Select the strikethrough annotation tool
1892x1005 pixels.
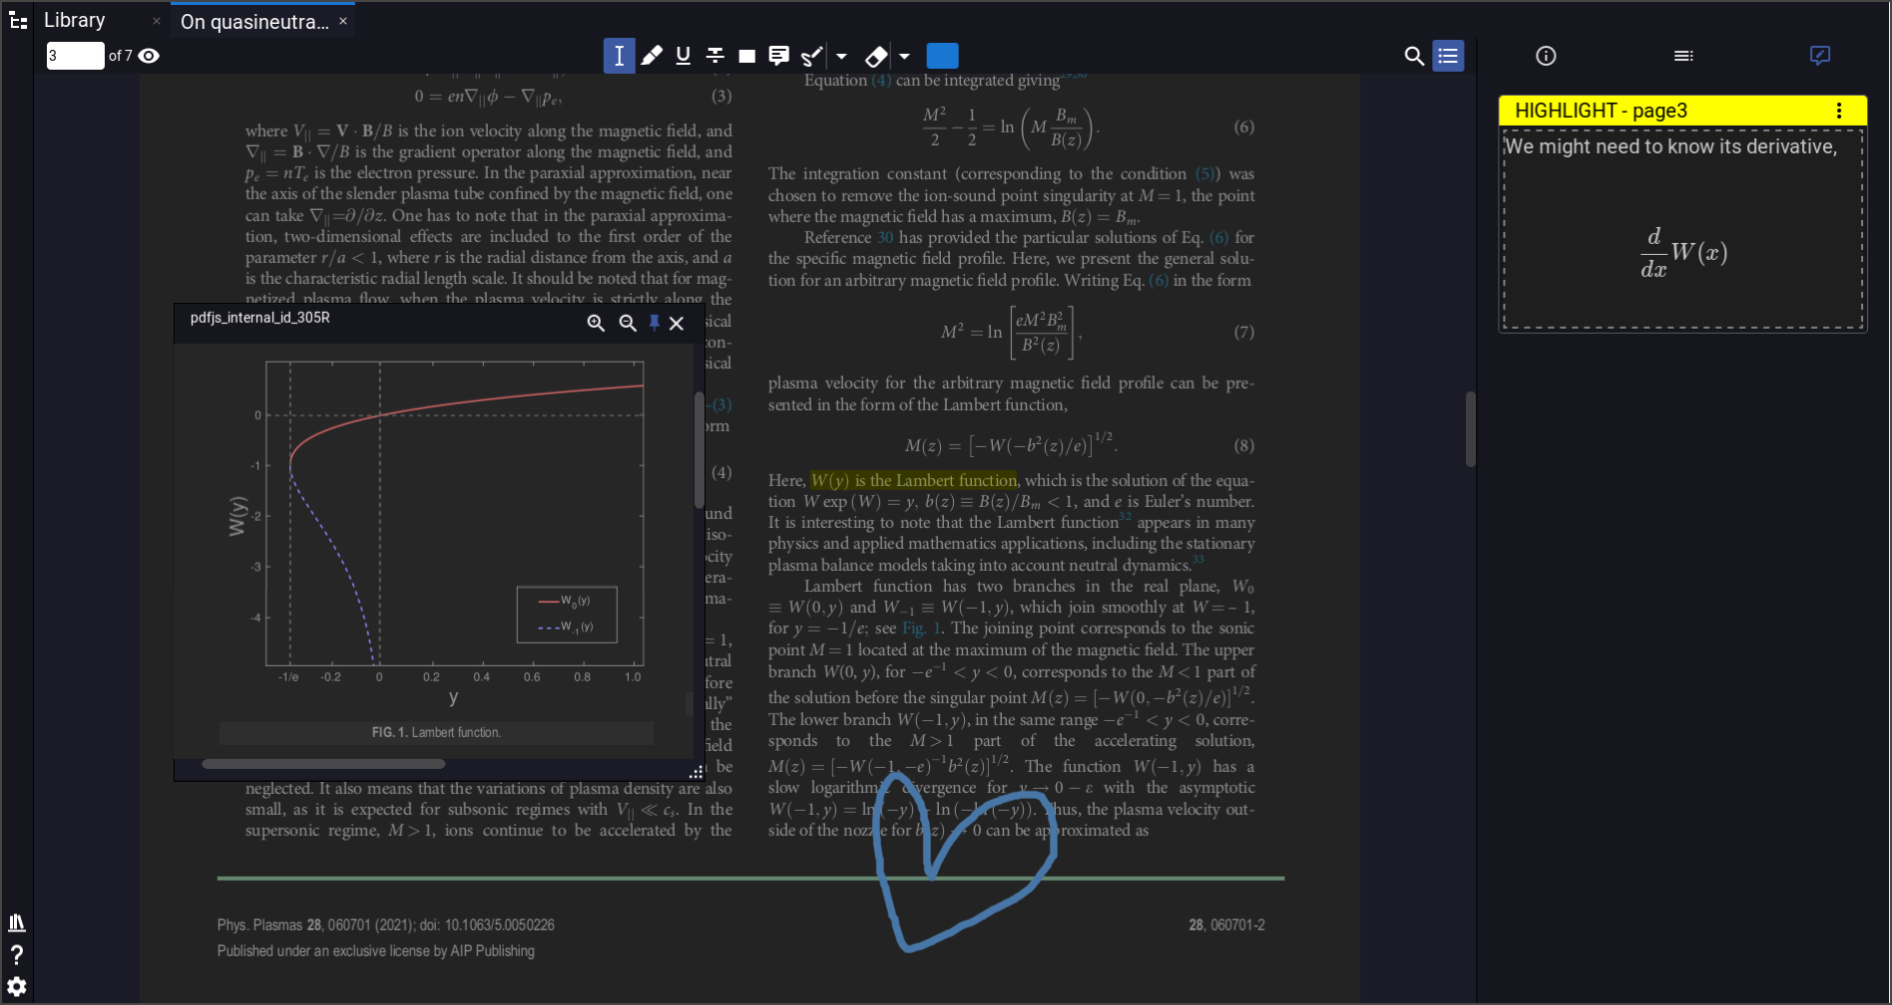tap(715, 56)
